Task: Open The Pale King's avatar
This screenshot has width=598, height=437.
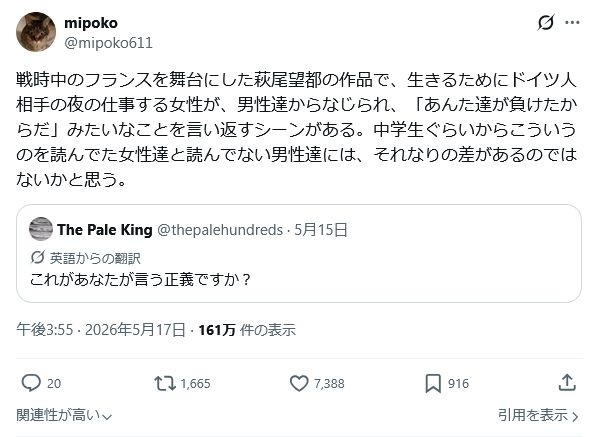Action: [x=41, y=229]
